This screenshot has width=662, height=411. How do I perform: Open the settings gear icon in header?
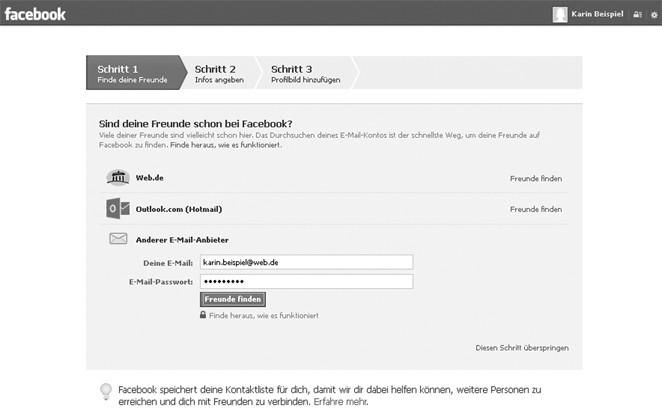pyautogui.click(x=654, y=15)
